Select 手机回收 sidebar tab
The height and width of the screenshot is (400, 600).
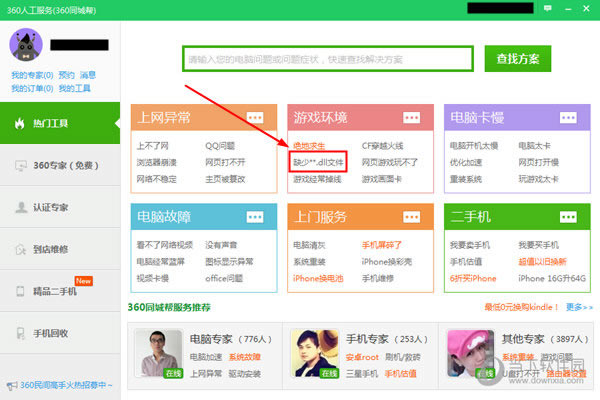tap(60, 333)
